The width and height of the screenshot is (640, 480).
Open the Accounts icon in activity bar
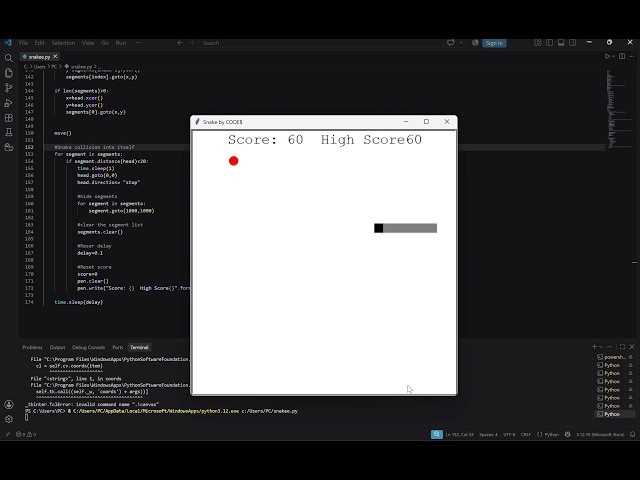pos(9,404)
